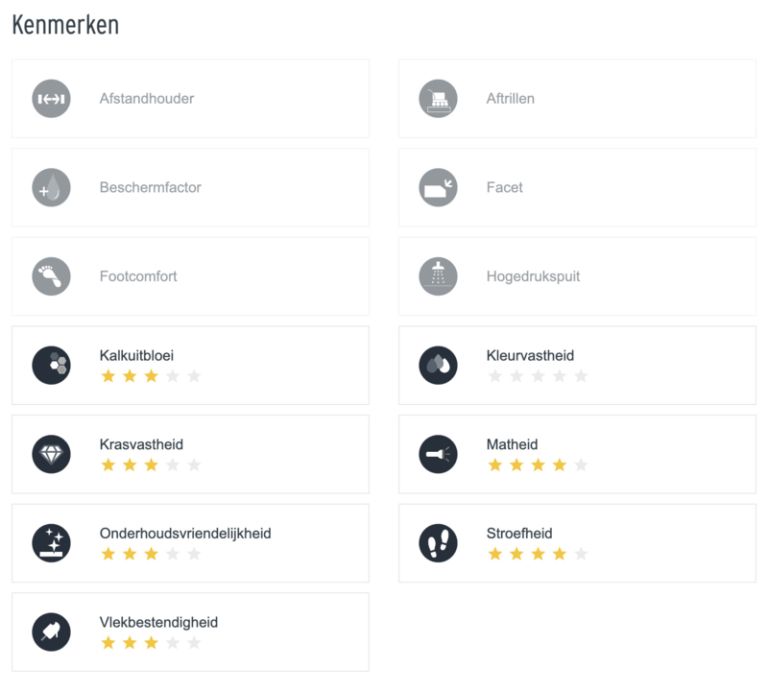This screenshot has height=691, width=768.
Task: Click the Matheid flashlight icon
Action: (438, 454)
